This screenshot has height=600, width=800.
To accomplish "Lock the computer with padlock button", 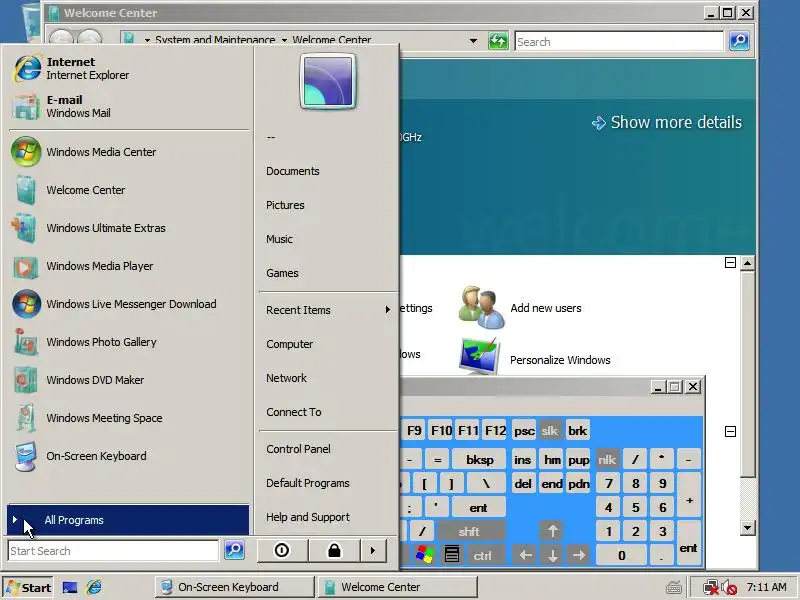I will (x=334, y=551).
